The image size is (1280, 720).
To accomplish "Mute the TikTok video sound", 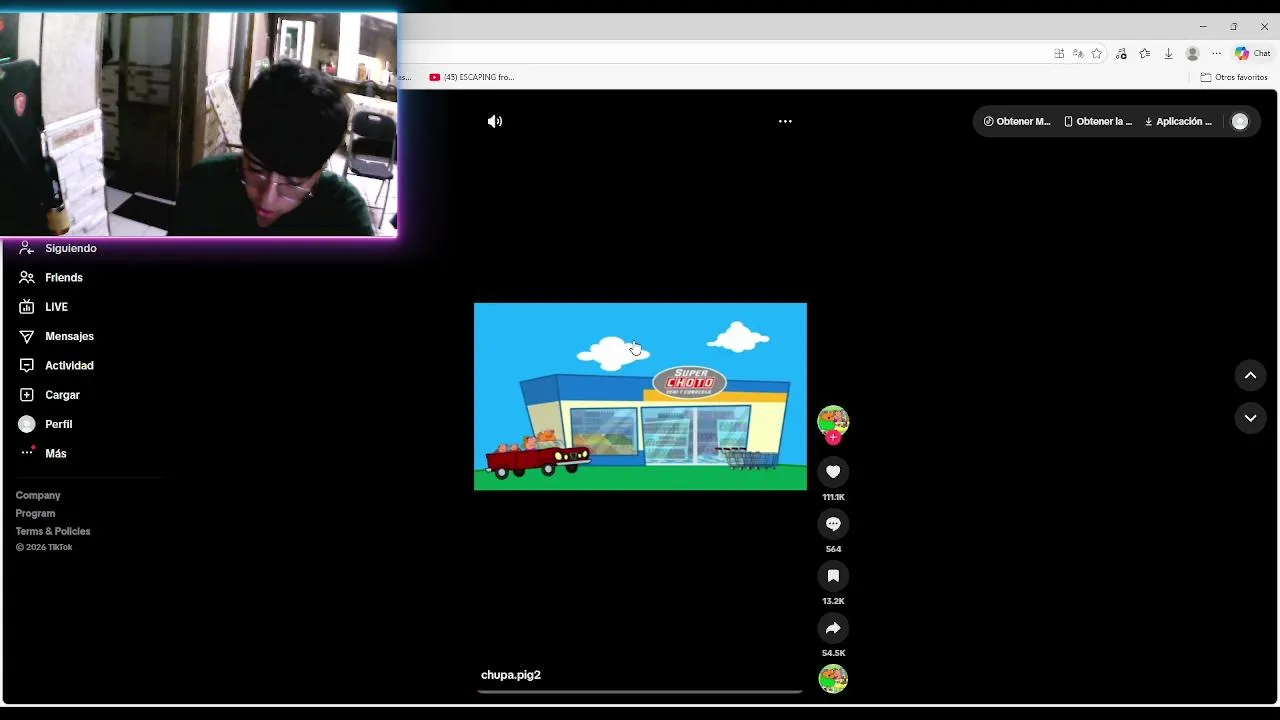I will pos(495,121).
